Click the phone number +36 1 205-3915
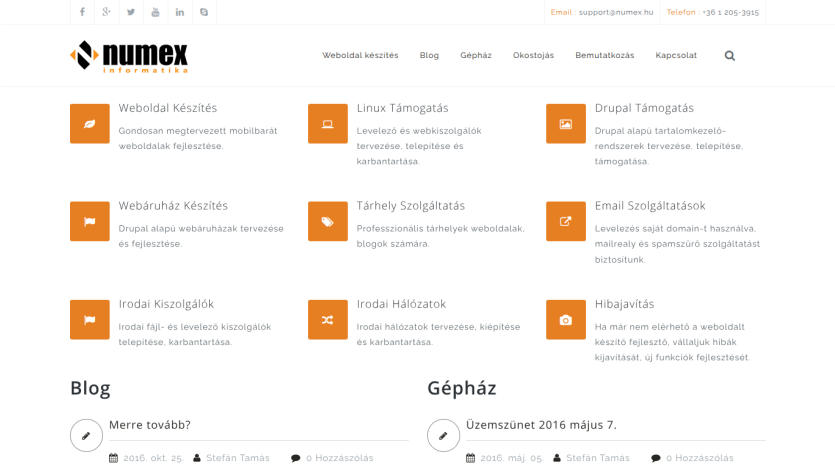 [x=731, y=12]
